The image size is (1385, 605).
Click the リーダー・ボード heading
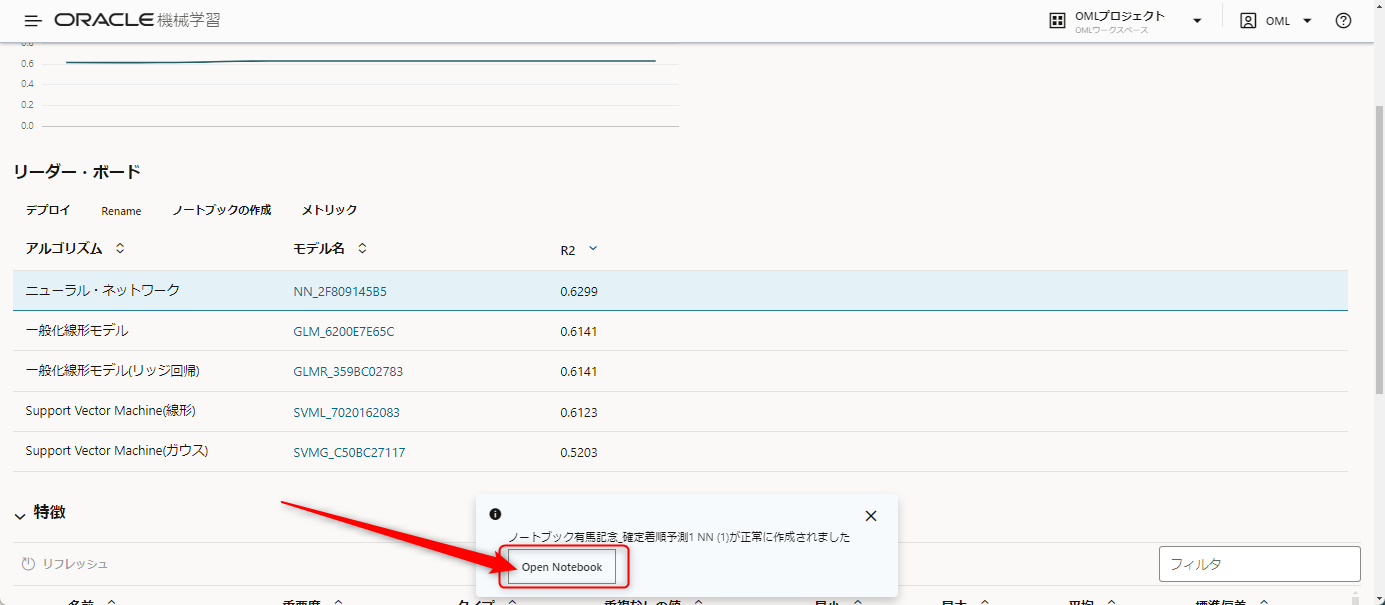tap(77, 172)
